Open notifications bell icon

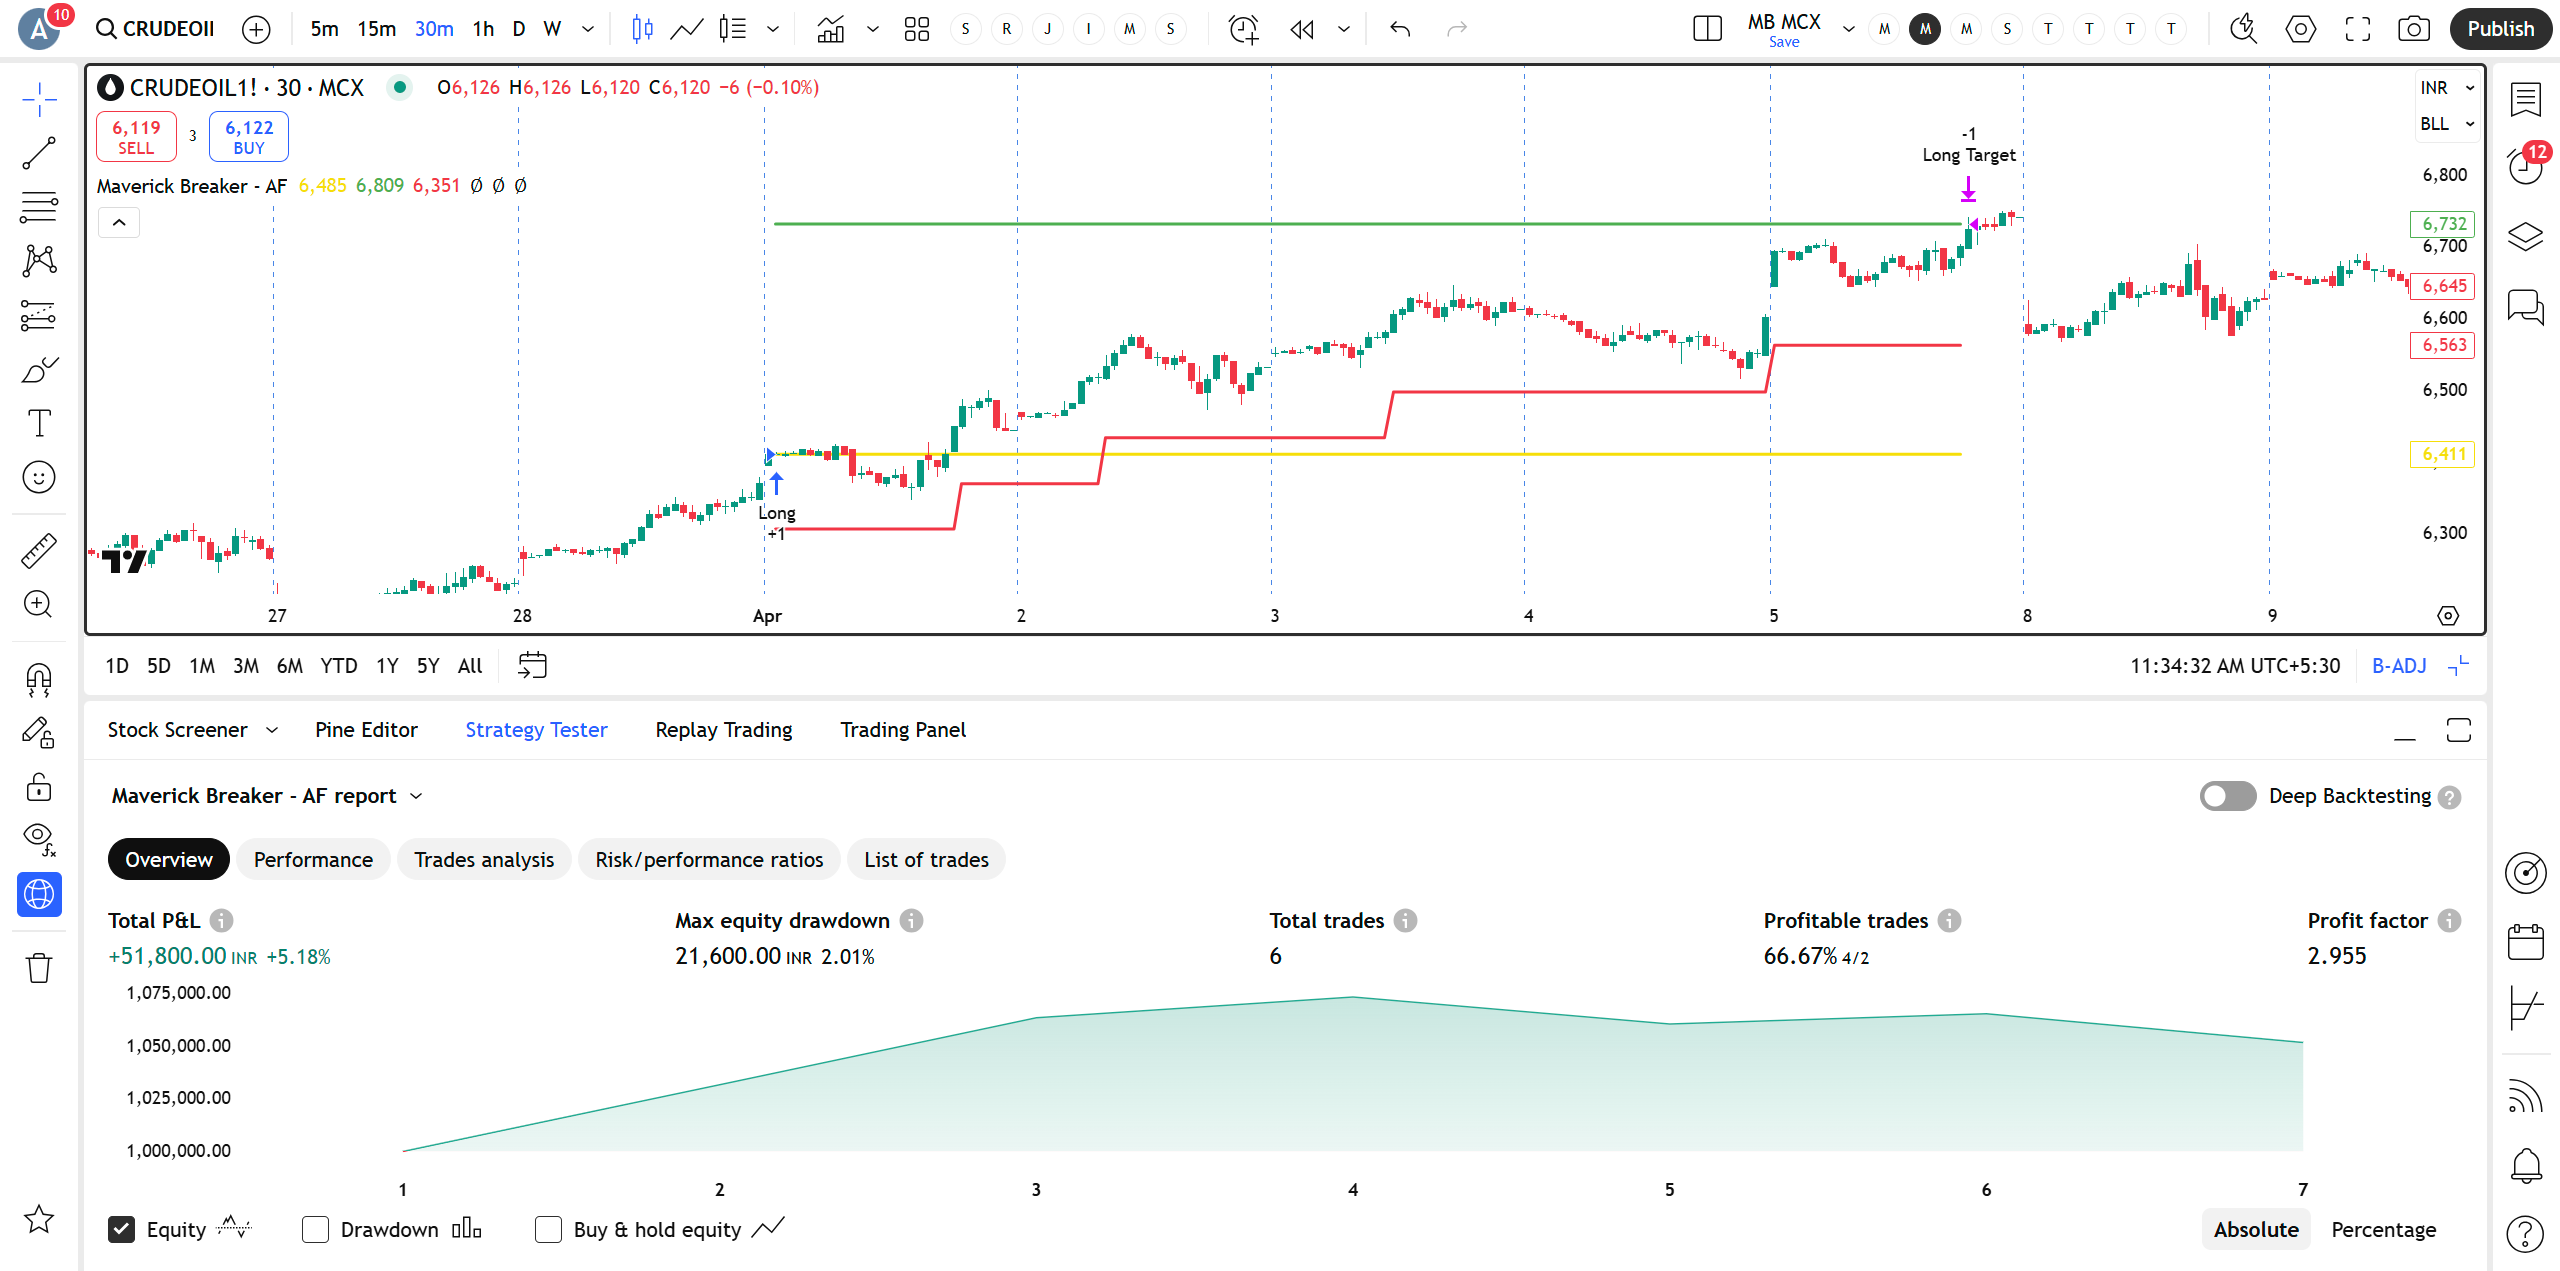click(2525, 1165)
